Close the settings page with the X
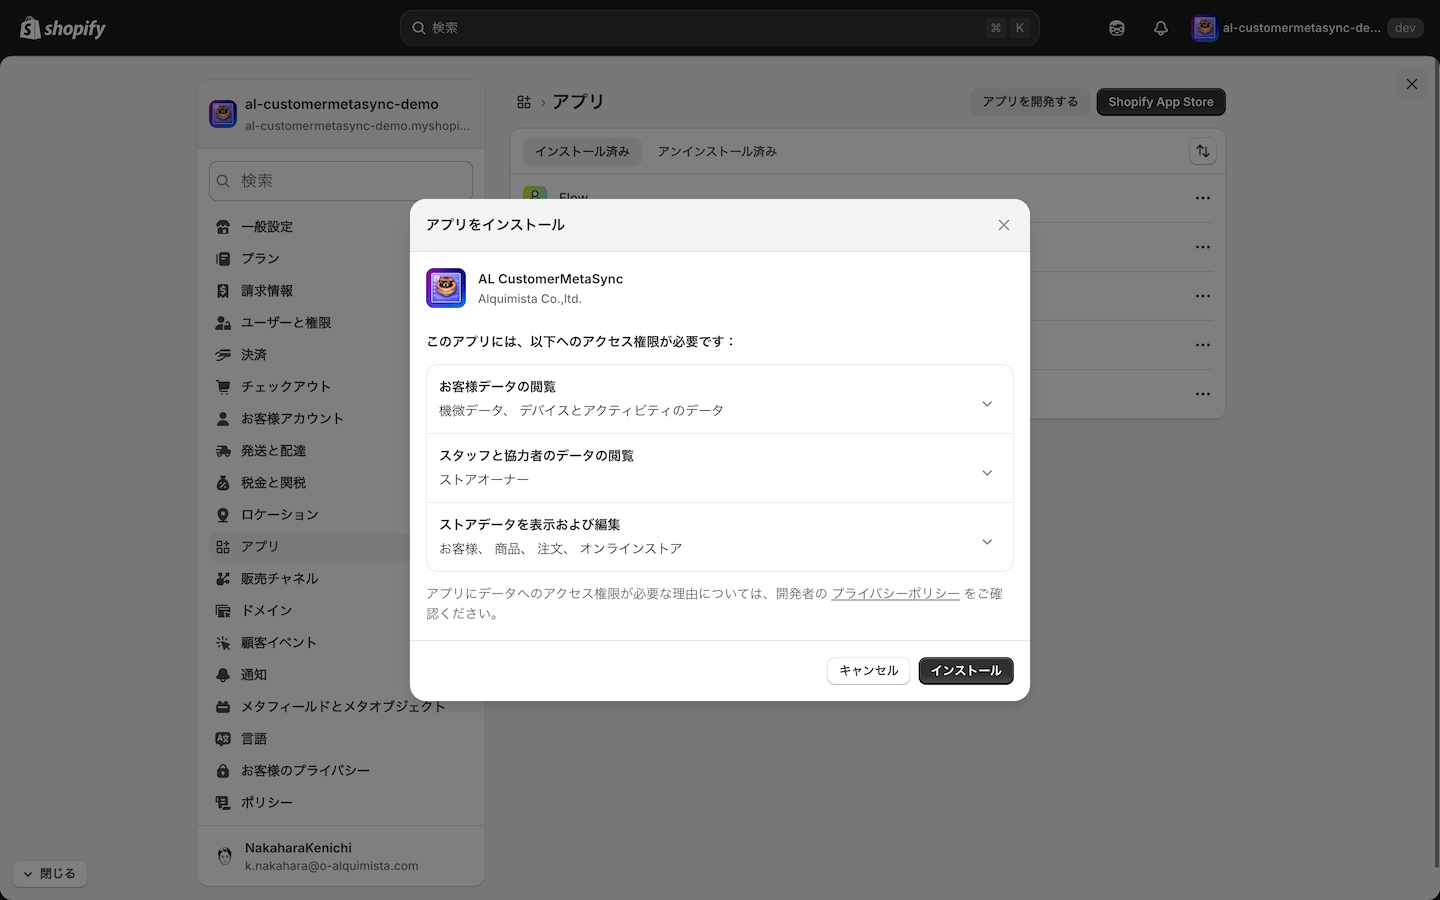This screenshot has width=1440, height=900. click(x=1412, y=84)
